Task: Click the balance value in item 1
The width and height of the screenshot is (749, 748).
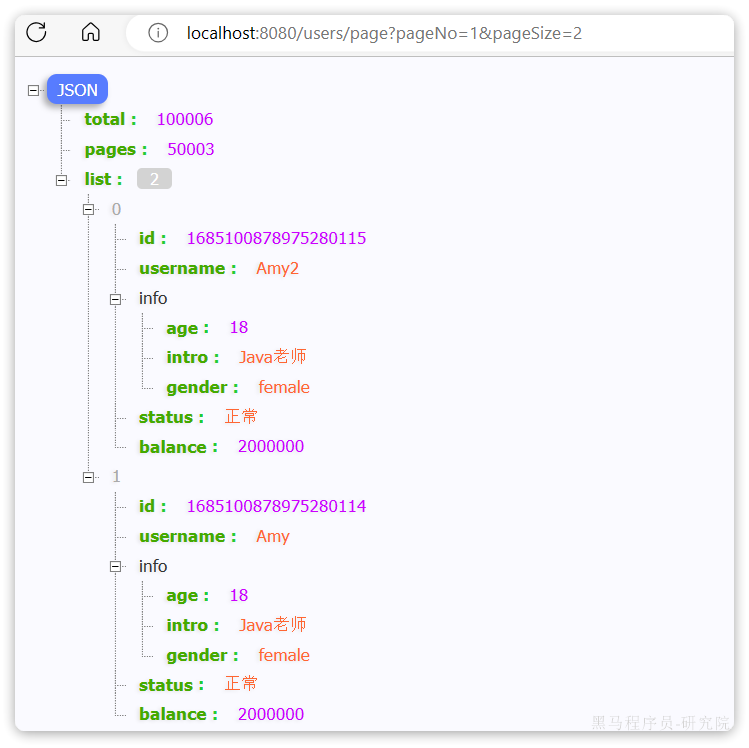Action: coord(271,714)
